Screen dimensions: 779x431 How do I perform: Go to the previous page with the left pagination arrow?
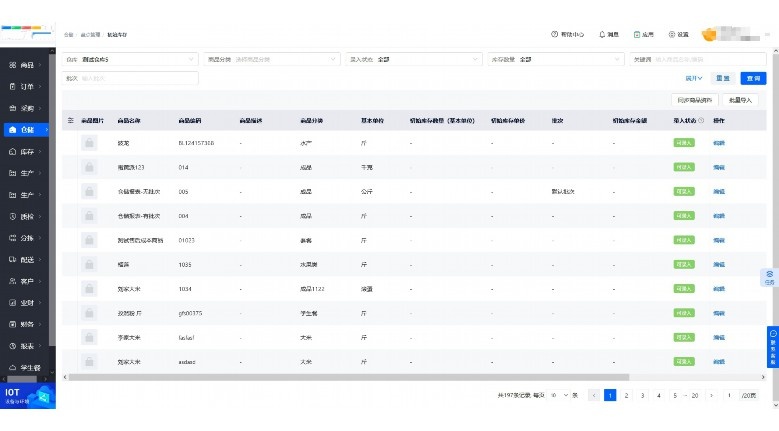click(594, 395)
